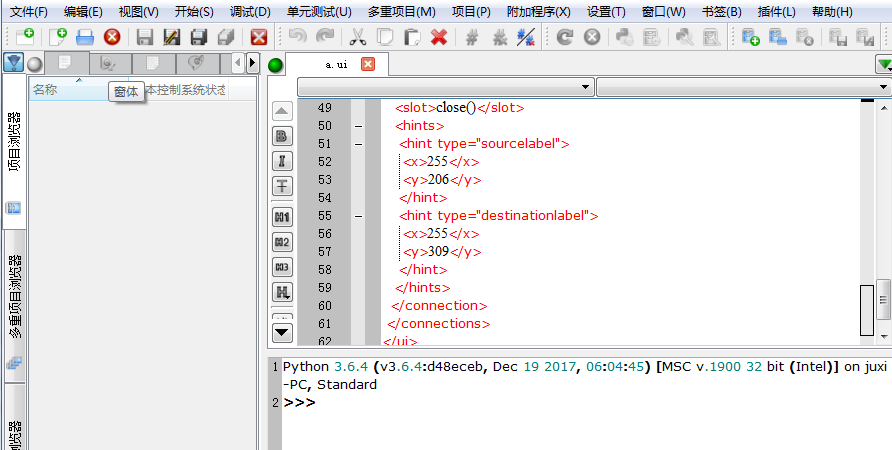The height and width of the screenshot is (450, 892).
Task: Click the editor vertical scrollbar thumb
Action: (x=867, y=309)
